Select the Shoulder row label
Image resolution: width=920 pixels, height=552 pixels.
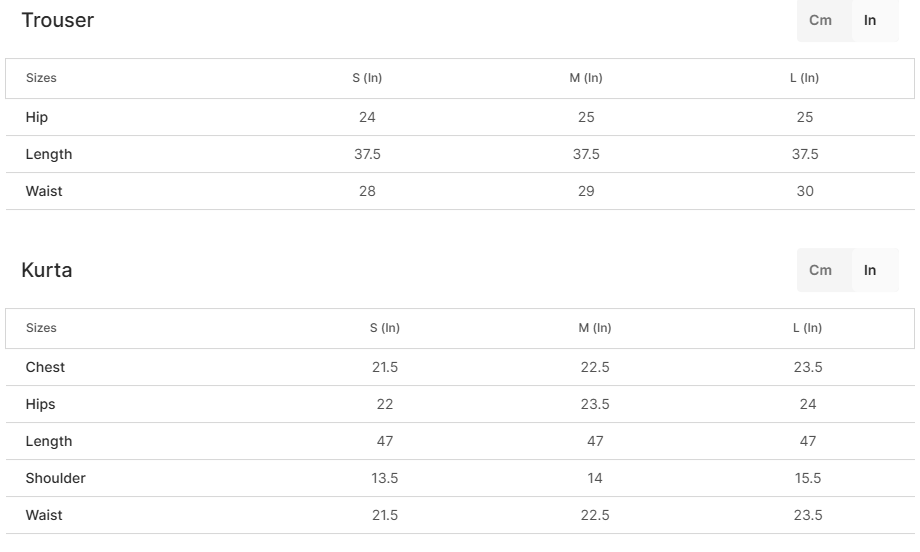(56, 478)
